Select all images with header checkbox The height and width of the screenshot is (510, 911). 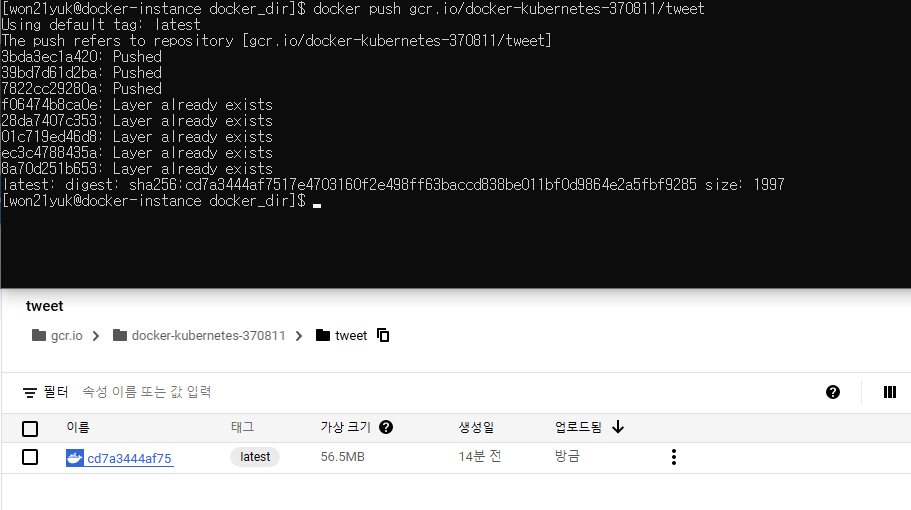[30, 429]
